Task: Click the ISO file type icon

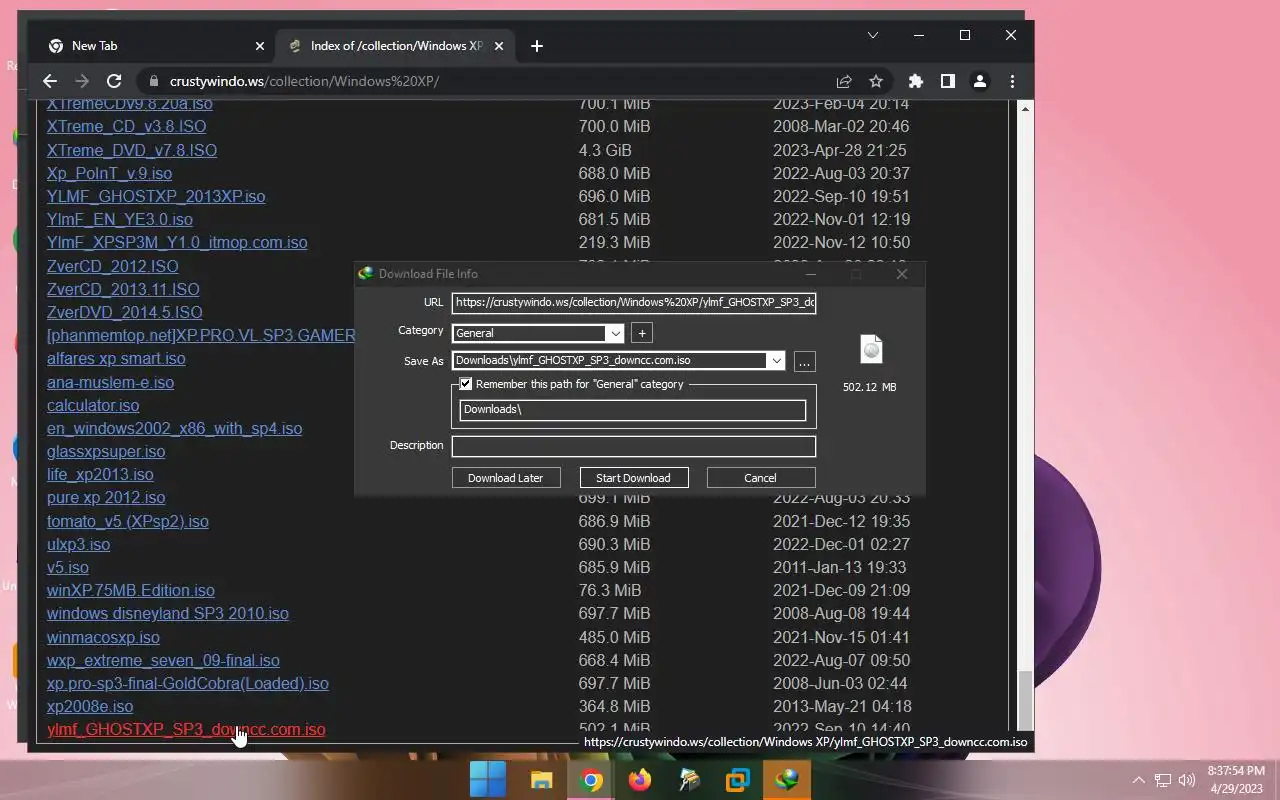Action: pyautogui.click(x=871, y=349)
